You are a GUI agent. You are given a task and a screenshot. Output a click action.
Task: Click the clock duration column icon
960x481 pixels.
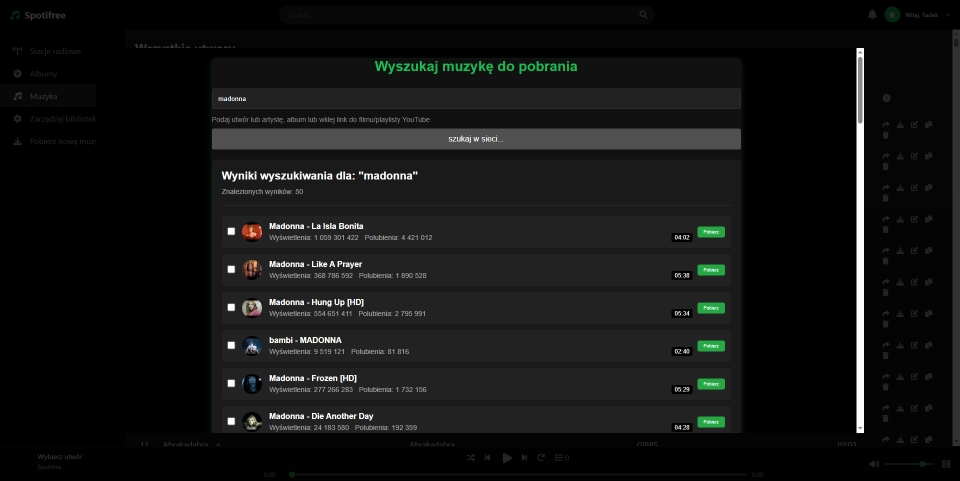(x=886, y=98)
